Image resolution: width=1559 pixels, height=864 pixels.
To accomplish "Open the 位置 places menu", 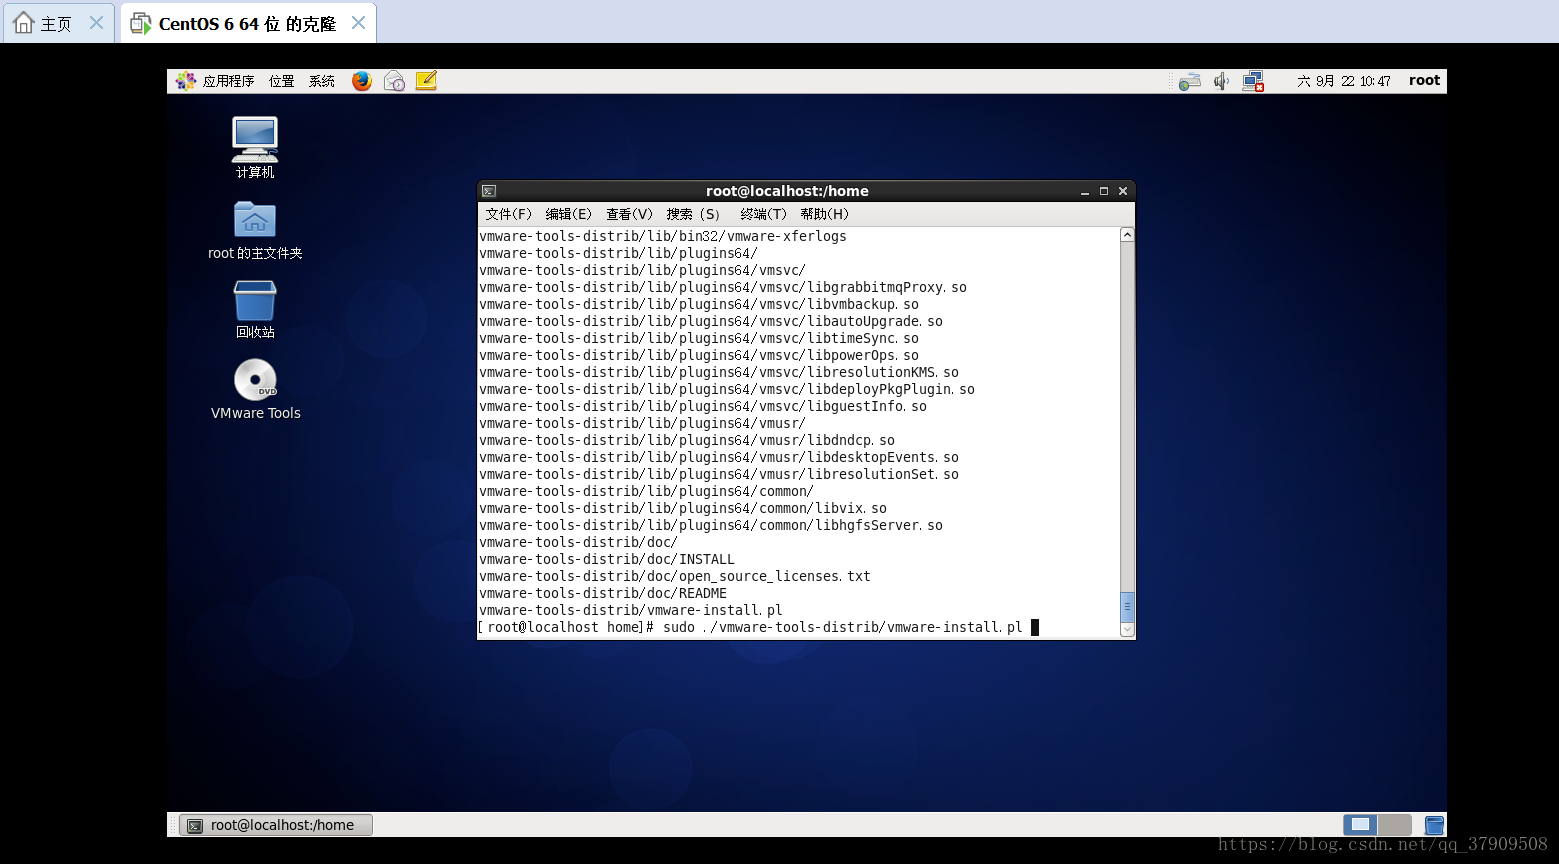I will coord(282,81).
